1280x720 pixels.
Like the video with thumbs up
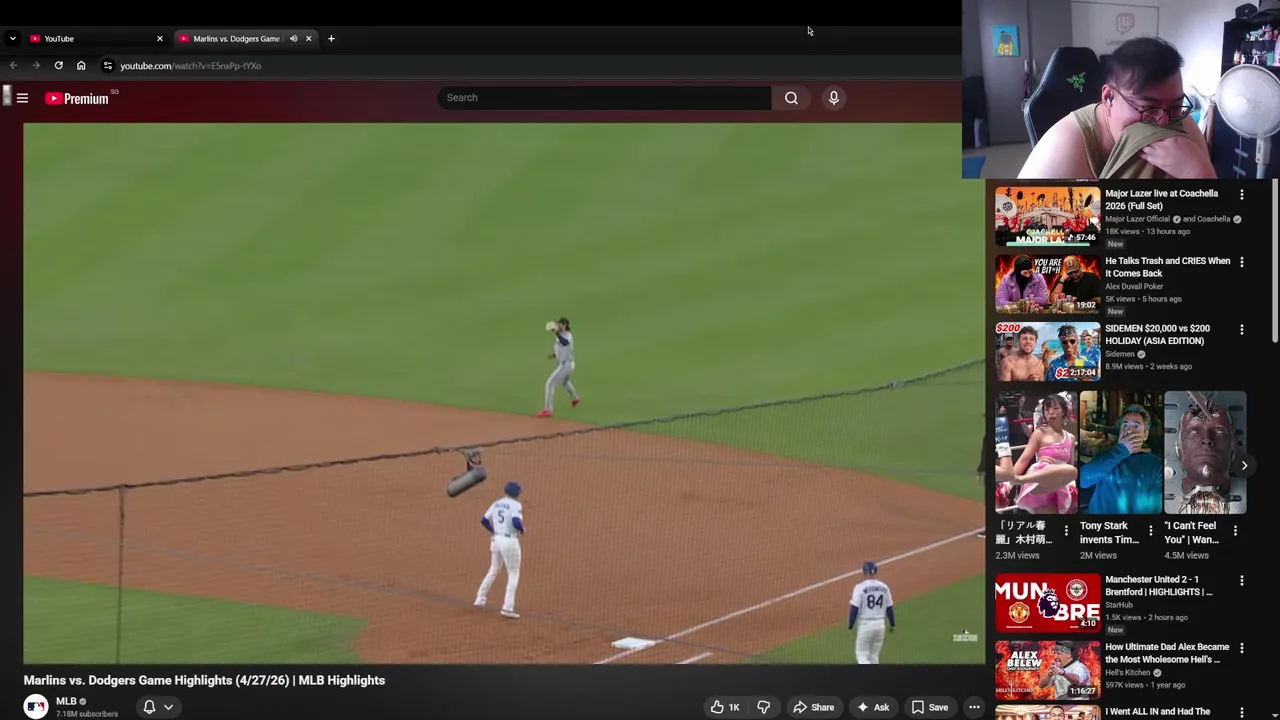(725, 707)
